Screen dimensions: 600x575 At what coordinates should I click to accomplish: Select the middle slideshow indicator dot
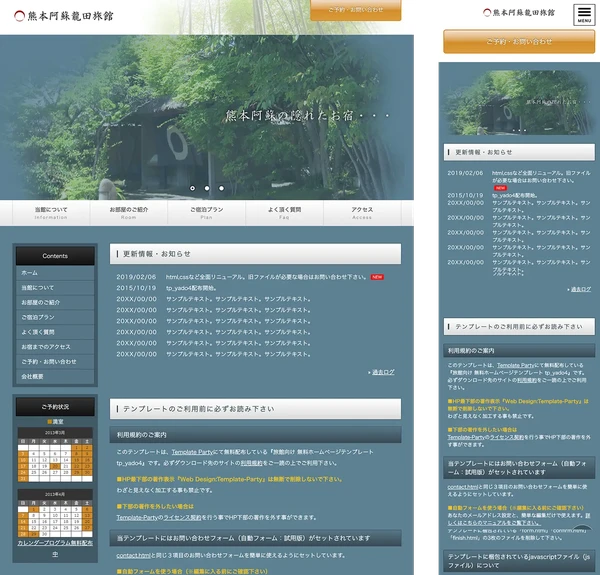pyautogui.click(x=207, y=188)
